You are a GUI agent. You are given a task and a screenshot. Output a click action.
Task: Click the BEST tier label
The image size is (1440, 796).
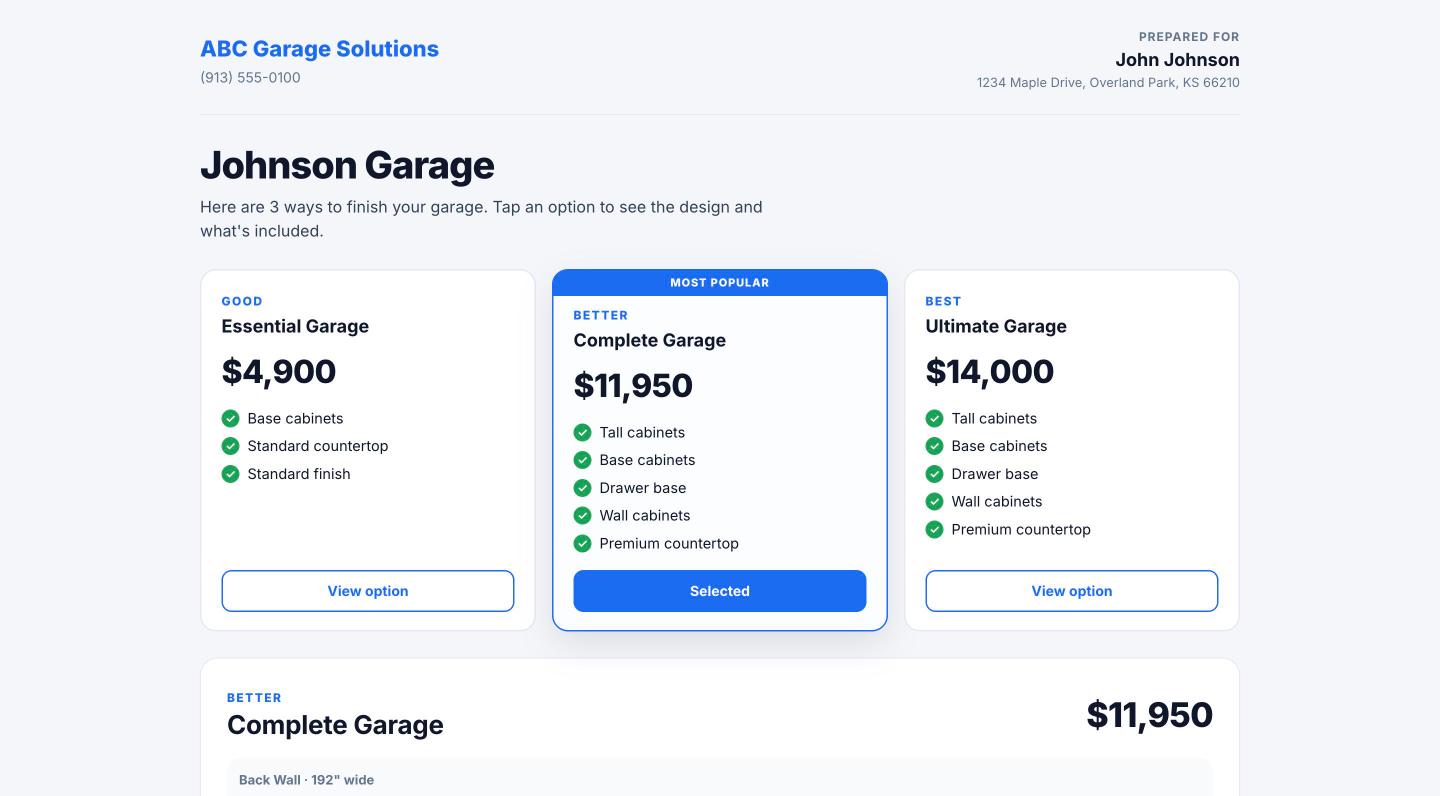click(943, 301)
